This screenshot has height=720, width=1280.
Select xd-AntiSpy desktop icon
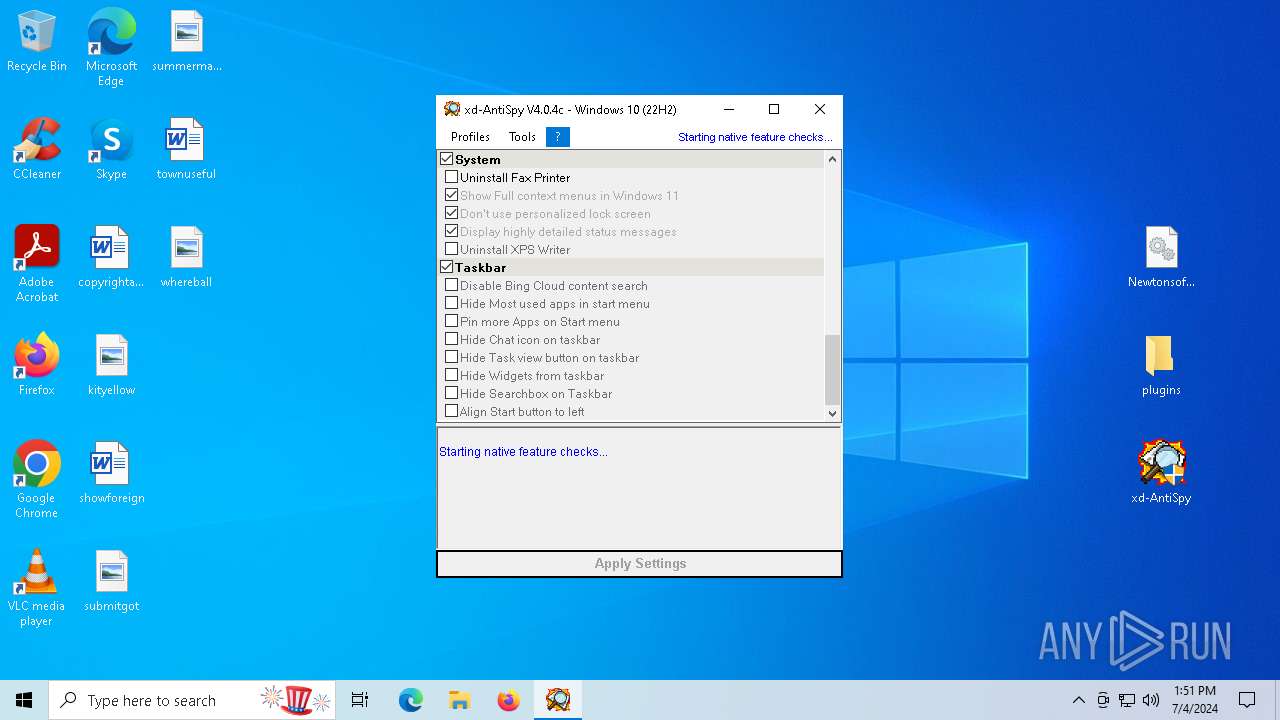1161,473
